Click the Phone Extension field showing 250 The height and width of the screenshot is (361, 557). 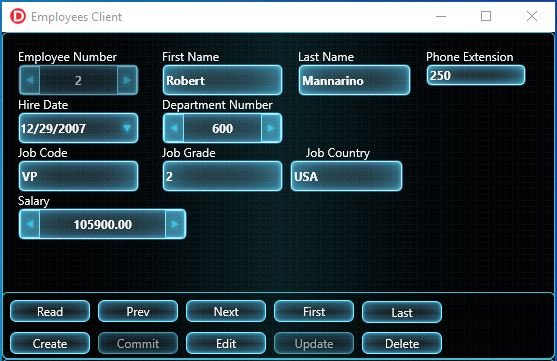pos(476,75)
